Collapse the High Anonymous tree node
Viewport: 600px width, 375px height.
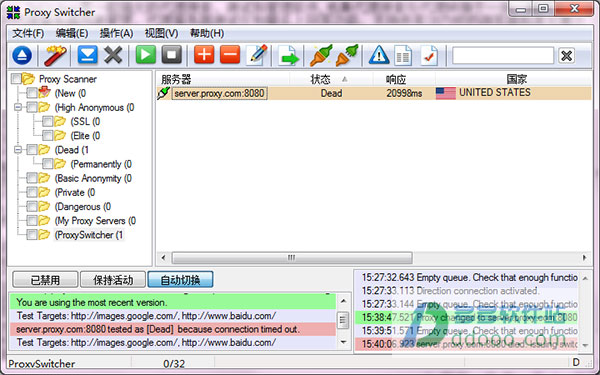click(18, 107)
